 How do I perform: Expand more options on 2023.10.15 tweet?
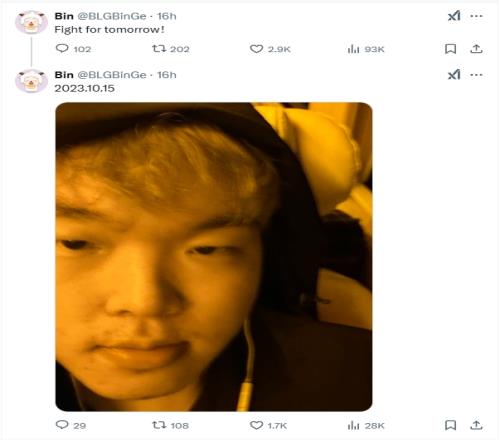(x=476, y=75)
